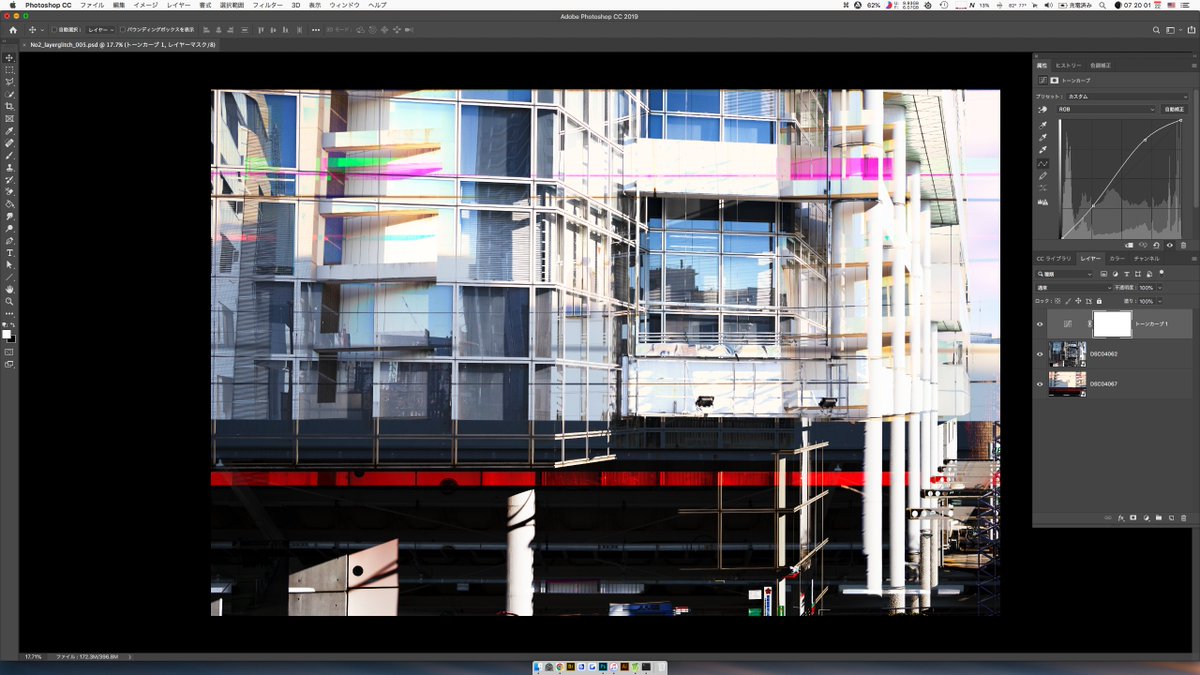1200x675 pixels.
Task: Switch to the CC ライブラリ tab
Action: 1054,258
